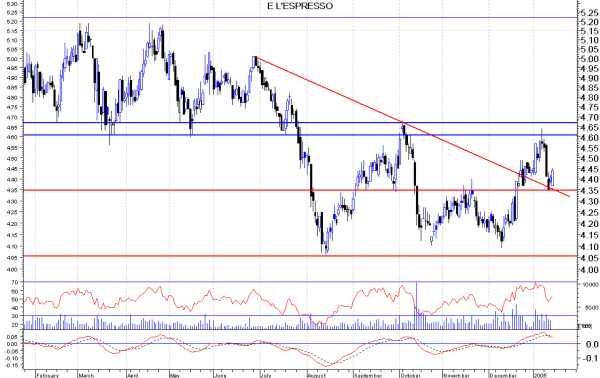The image size is (600, 378).
Task: Click the -0.1 label on right MACD axis
Action: click(591, 358)
